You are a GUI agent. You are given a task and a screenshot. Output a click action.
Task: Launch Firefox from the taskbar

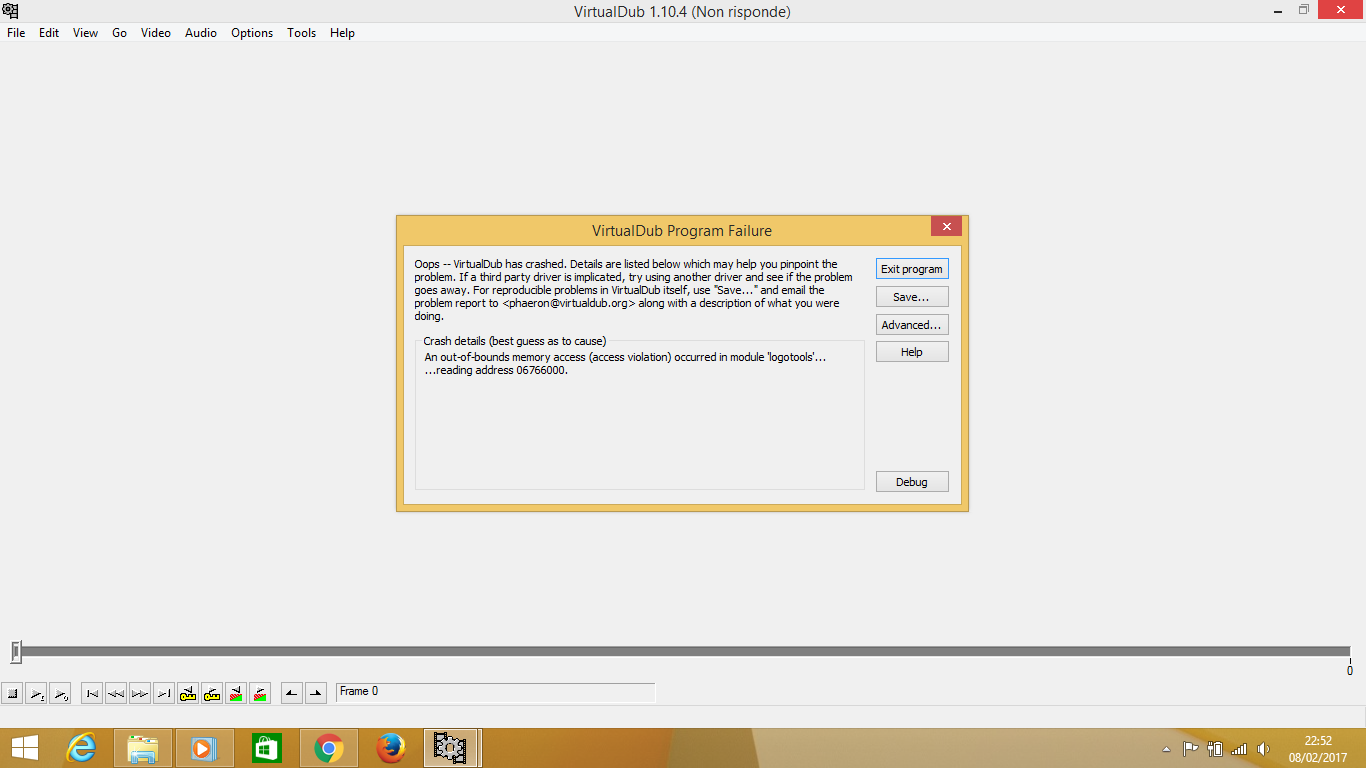(x=391, y=748)
